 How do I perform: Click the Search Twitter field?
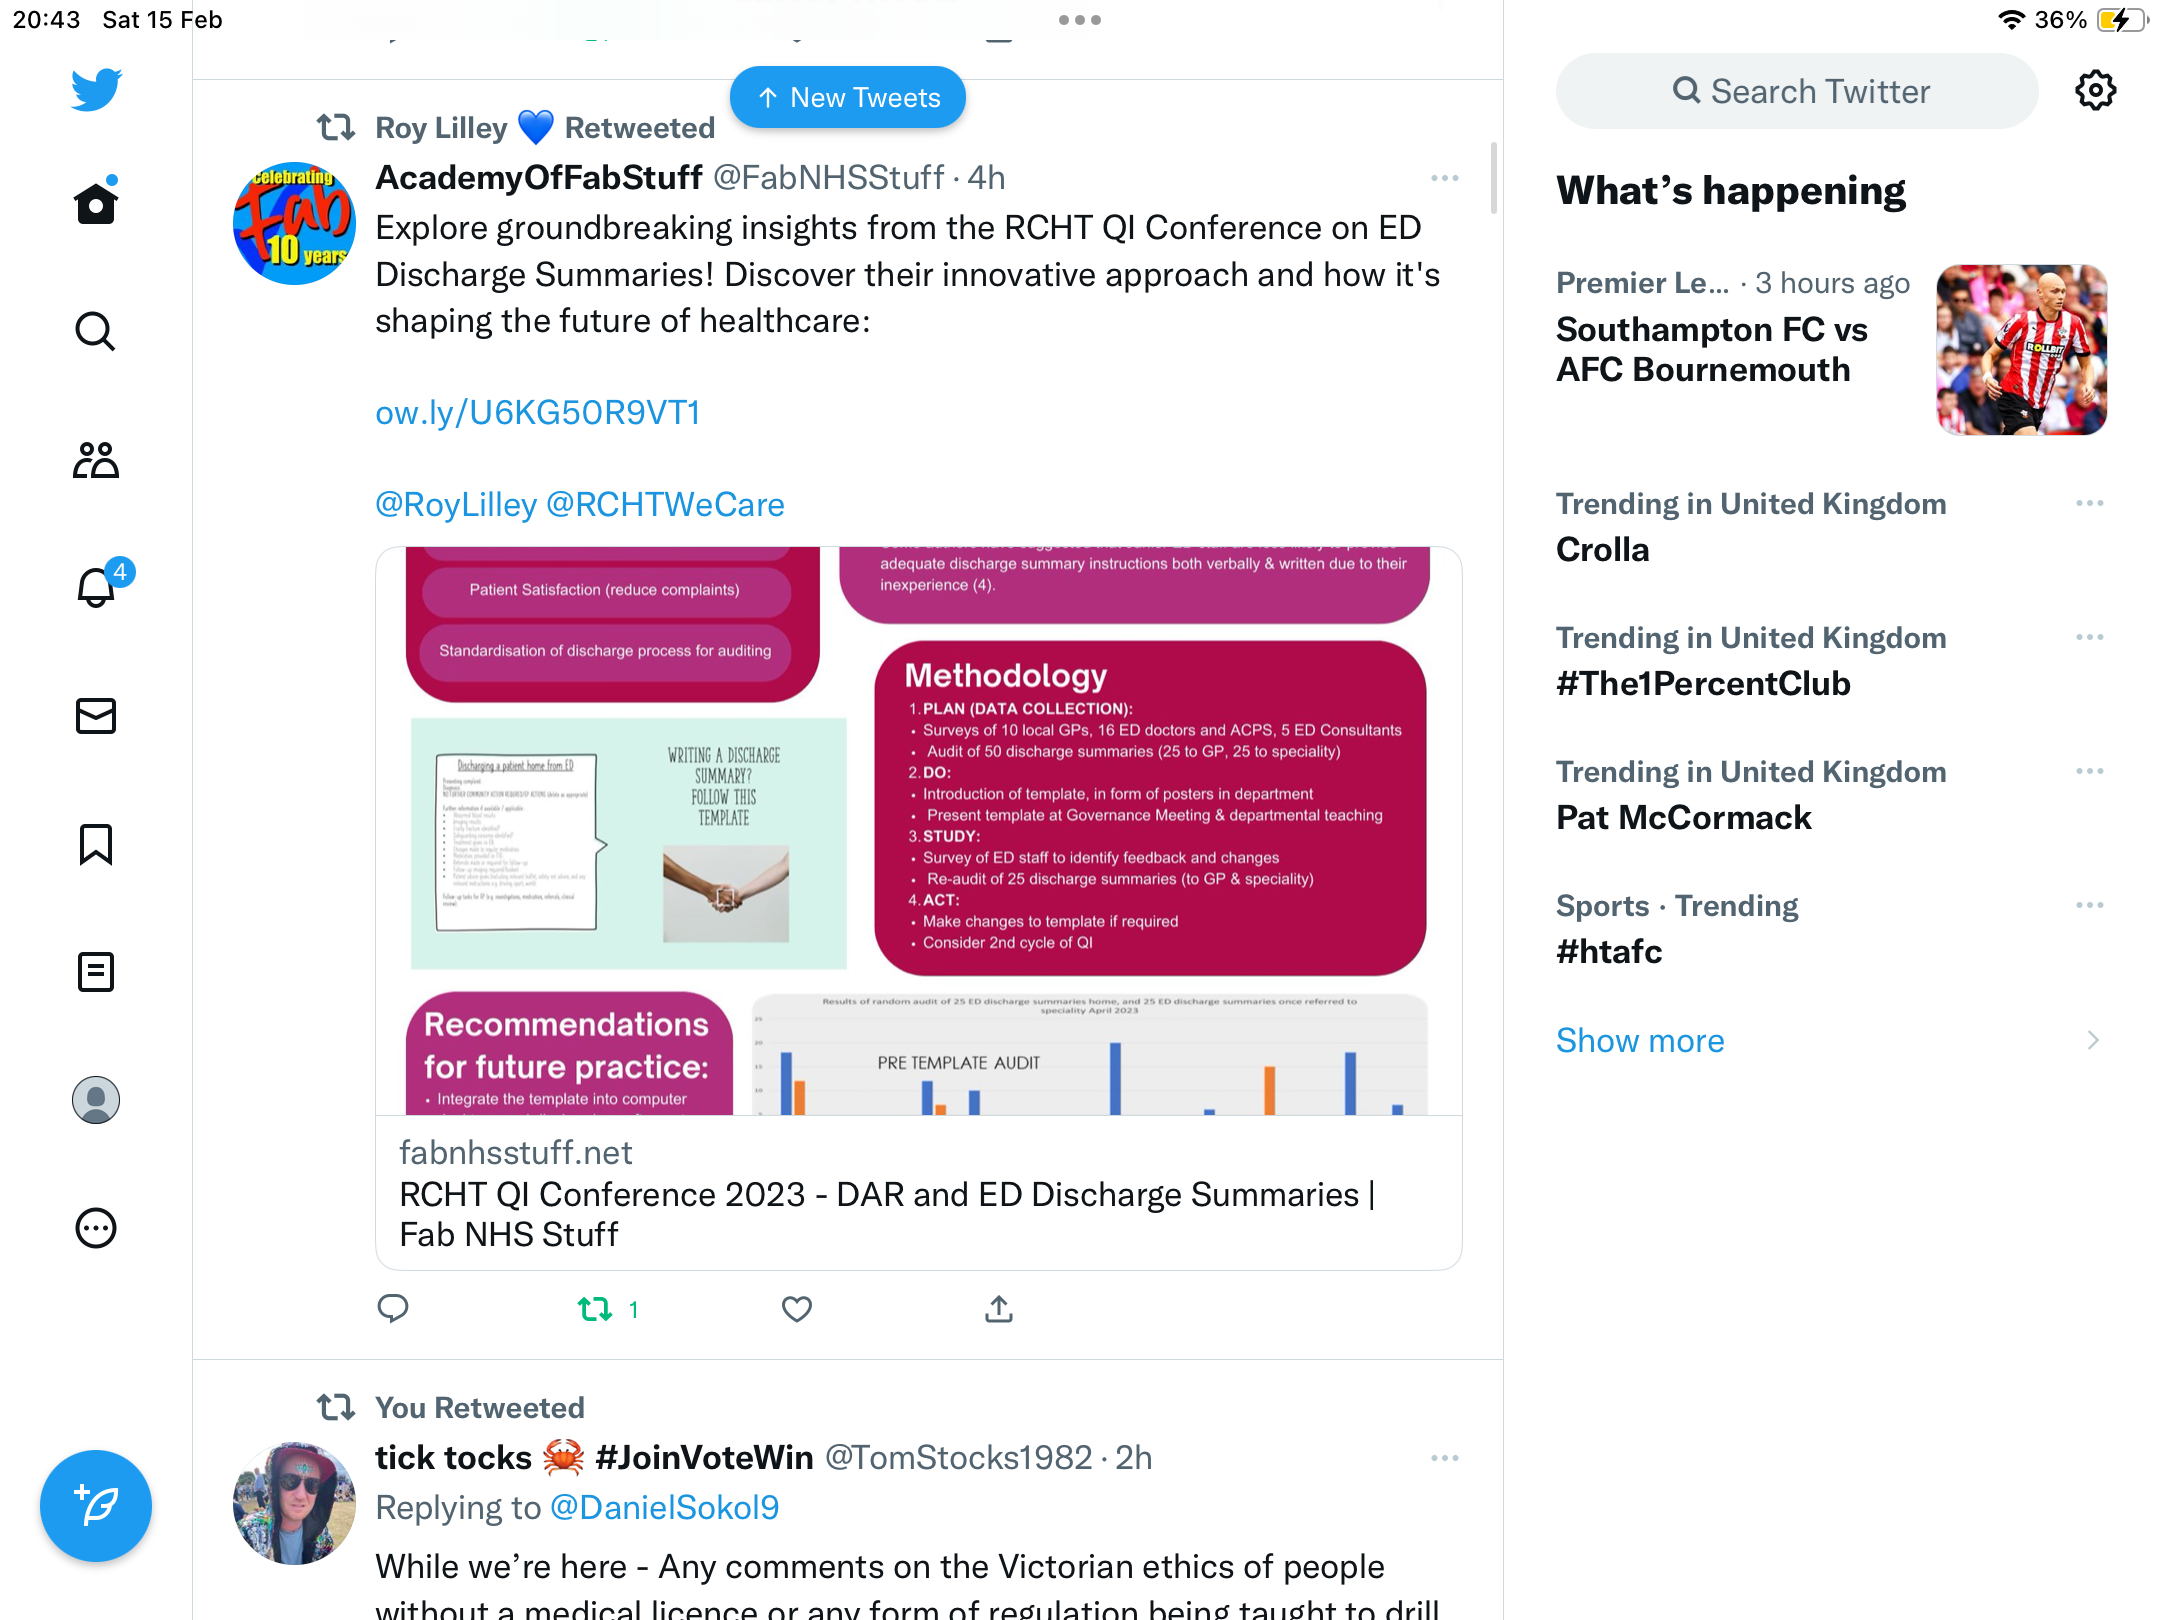[x=1797, y=91]
